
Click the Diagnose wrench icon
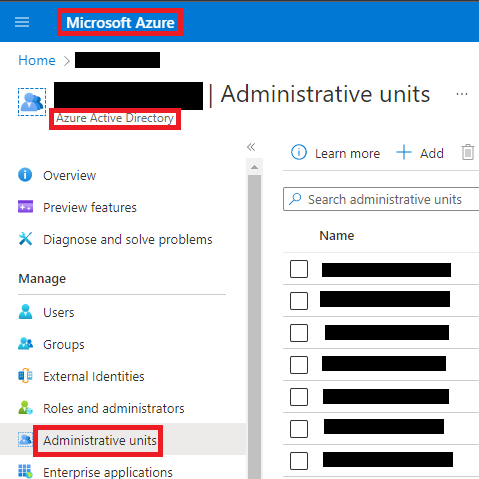[25, 239]
